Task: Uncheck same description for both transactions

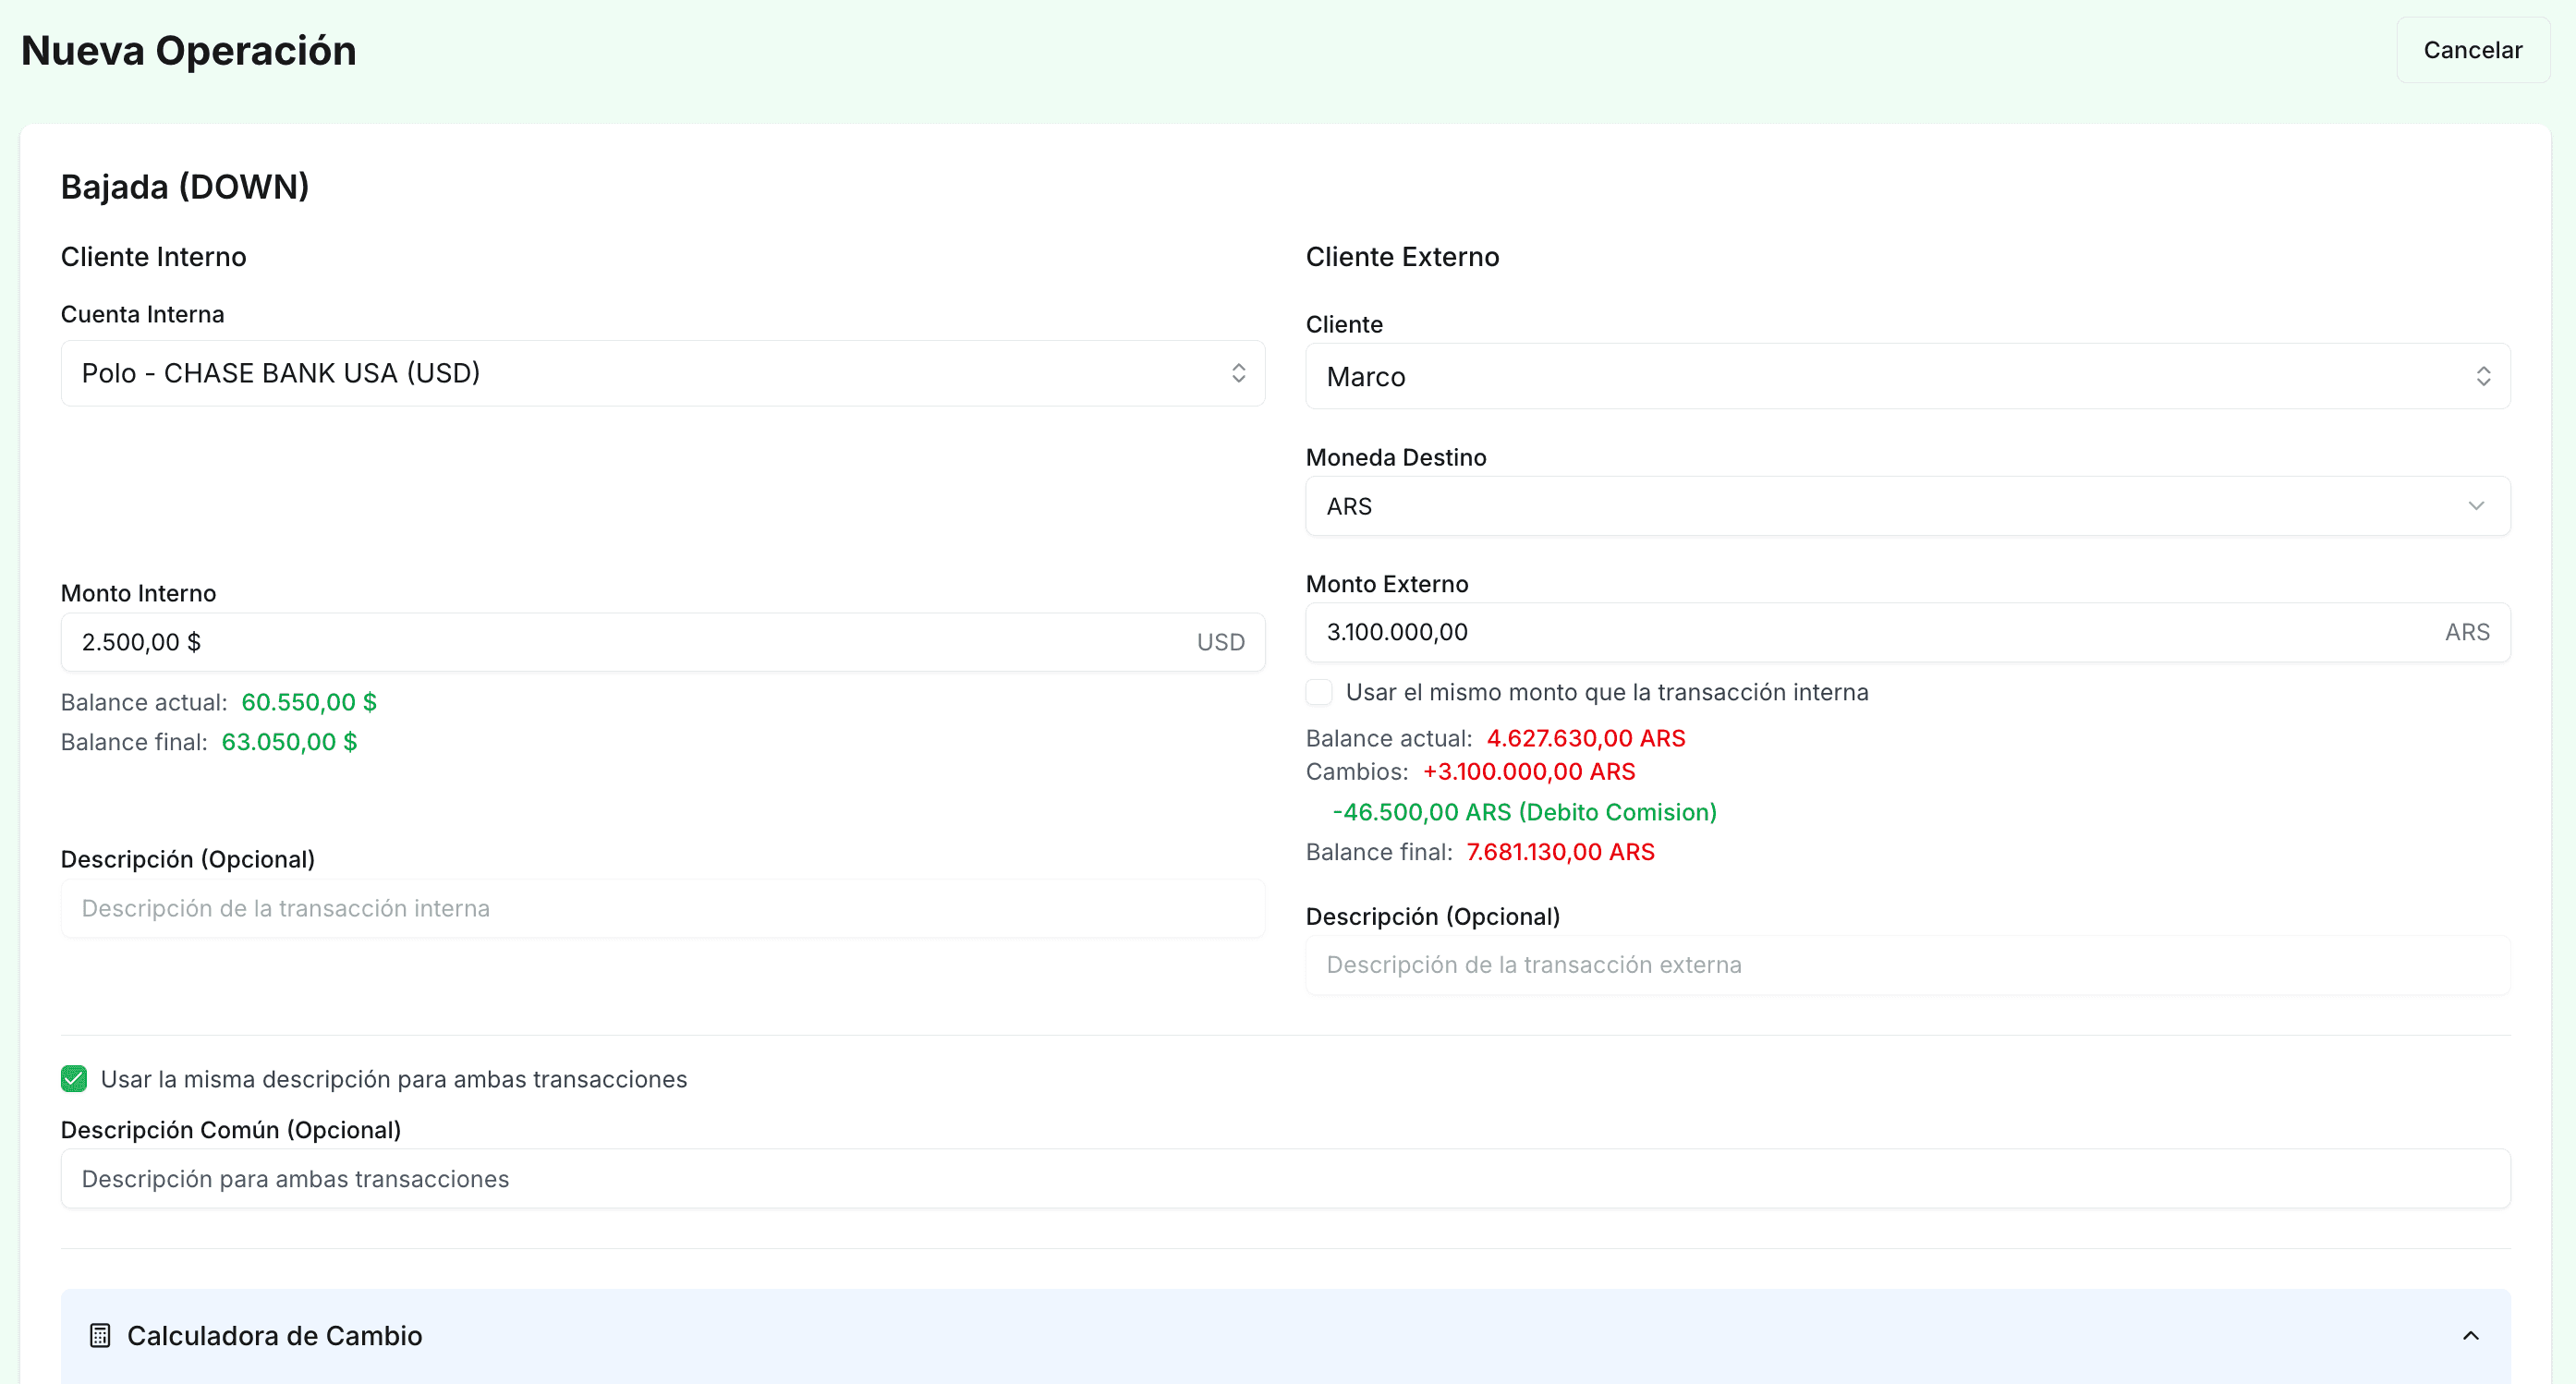Action: point(74,1079)
